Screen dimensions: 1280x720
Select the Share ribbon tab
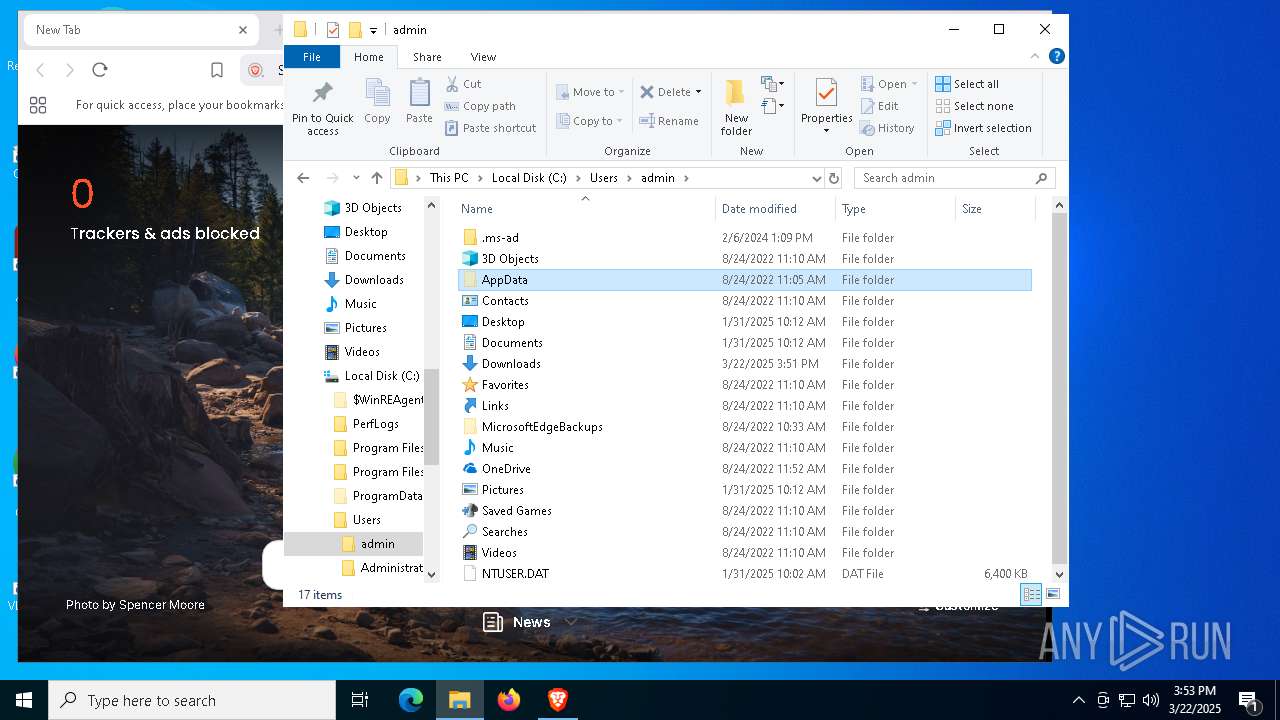tap(427, 57)
